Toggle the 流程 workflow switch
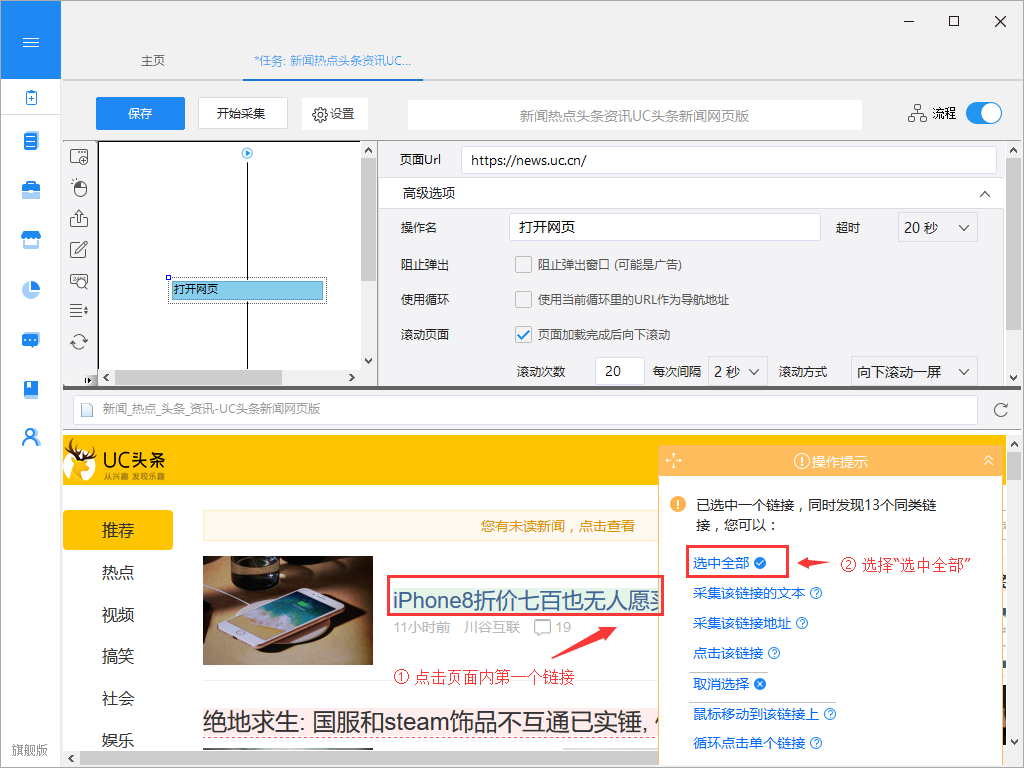The width and height of the screenshot is (1024, 768). [983, 113]
